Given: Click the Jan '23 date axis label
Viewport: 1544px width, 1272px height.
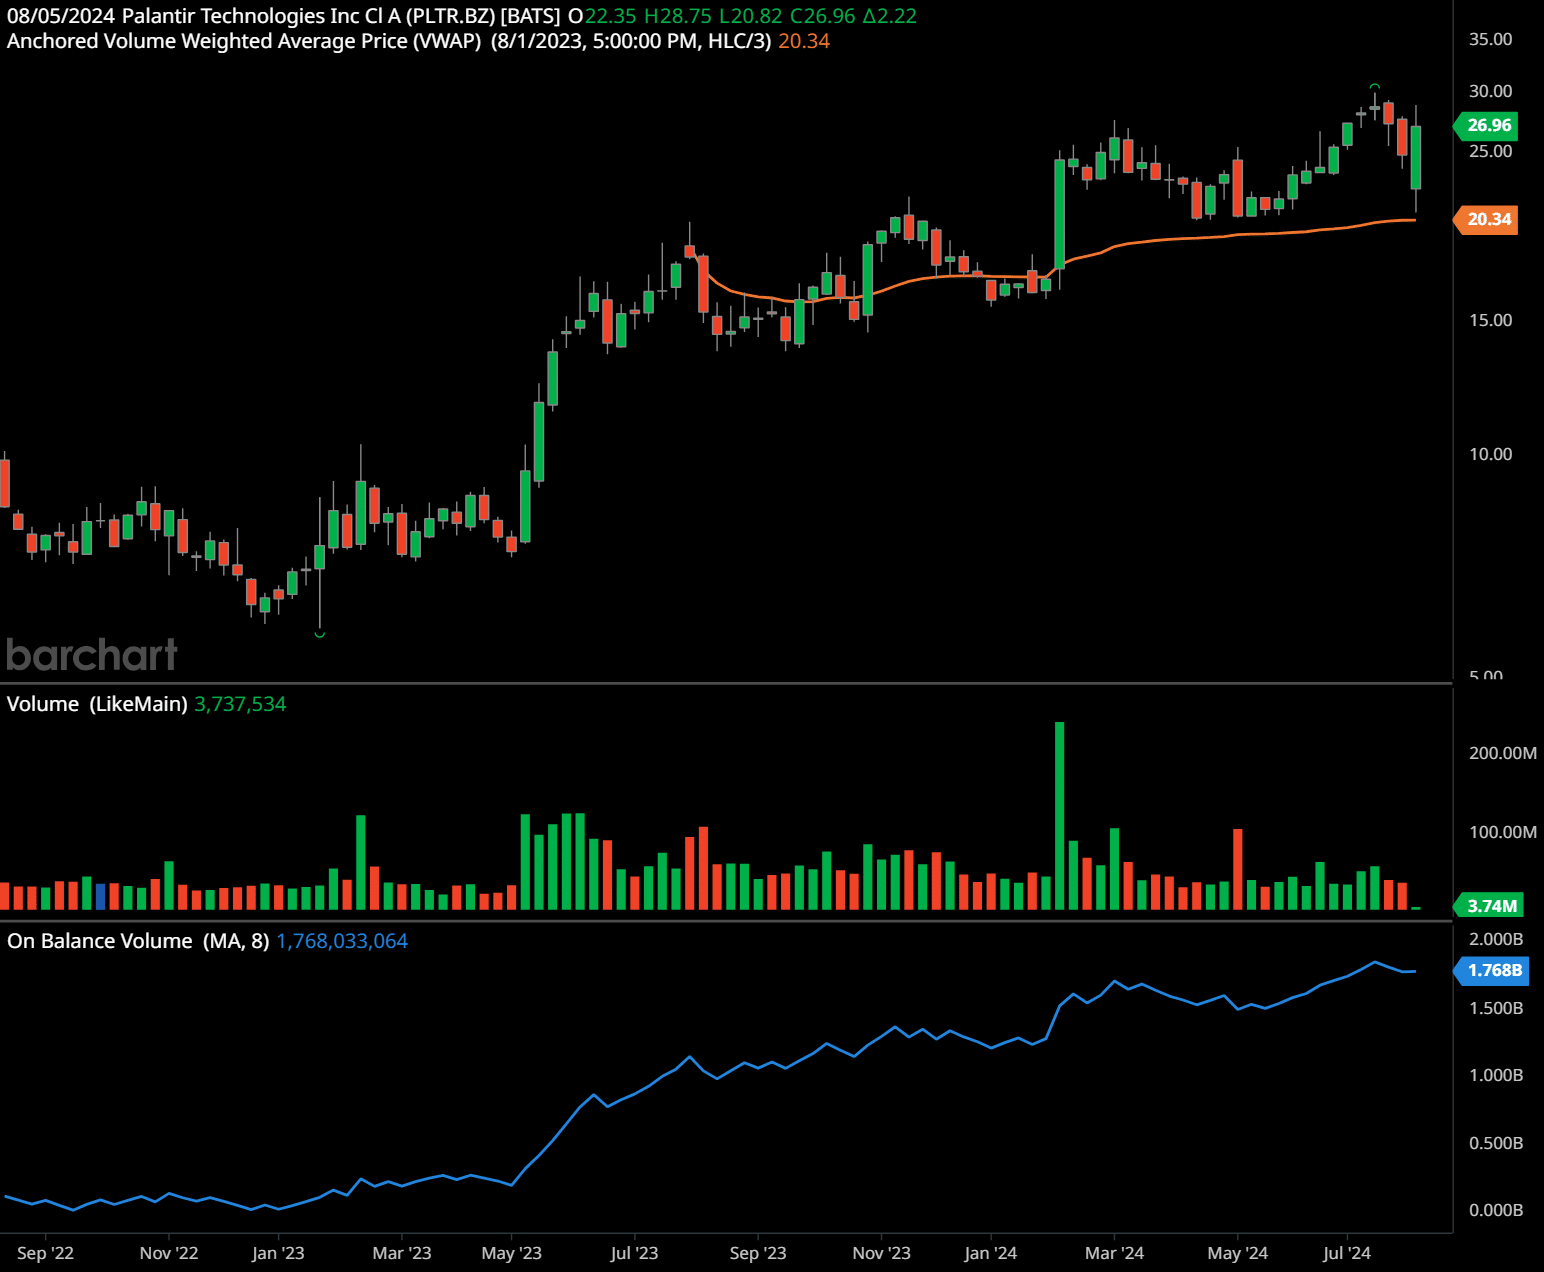Looking at the screenshot, I should tap(278, 1253).
